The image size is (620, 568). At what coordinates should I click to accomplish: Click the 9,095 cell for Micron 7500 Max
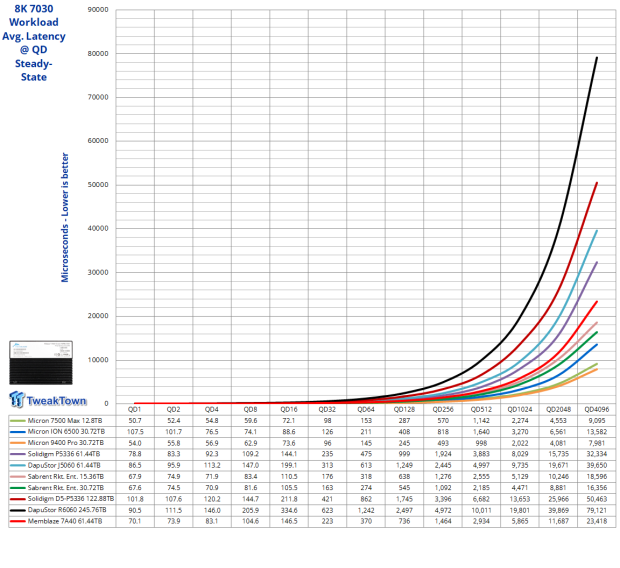click(597, 420)
